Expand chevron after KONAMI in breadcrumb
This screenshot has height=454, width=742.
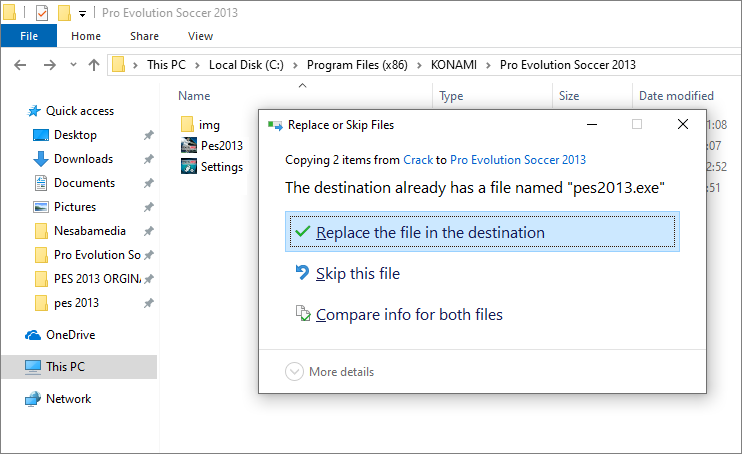click(488, 65)
